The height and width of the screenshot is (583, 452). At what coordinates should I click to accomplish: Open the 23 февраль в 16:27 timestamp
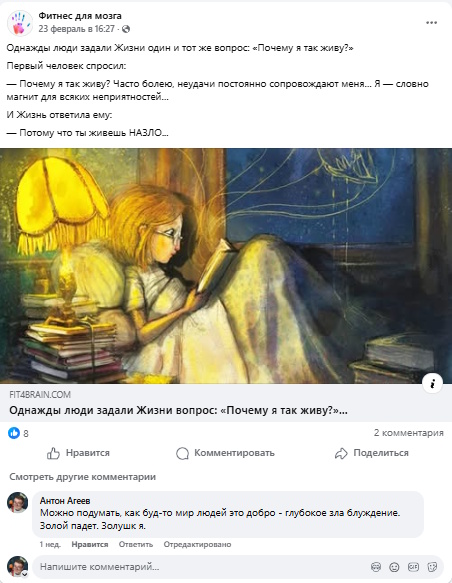(x=77, y=29)
